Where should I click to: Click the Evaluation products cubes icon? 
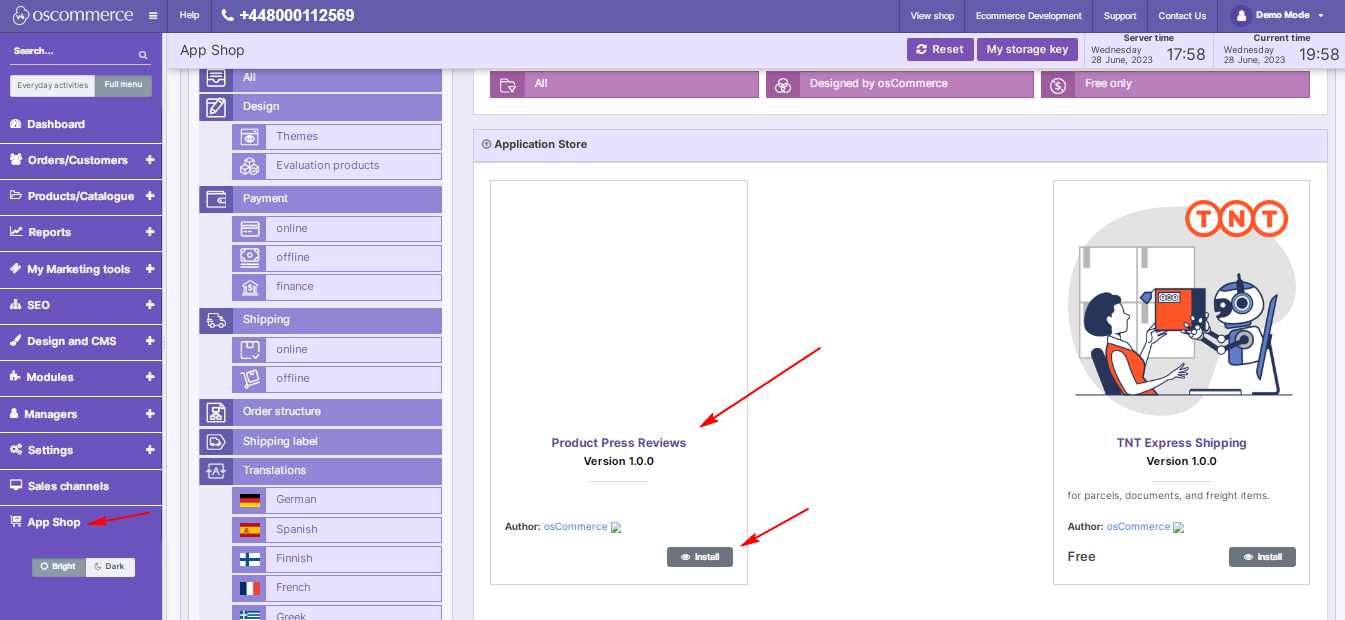(x=249, y=166)
